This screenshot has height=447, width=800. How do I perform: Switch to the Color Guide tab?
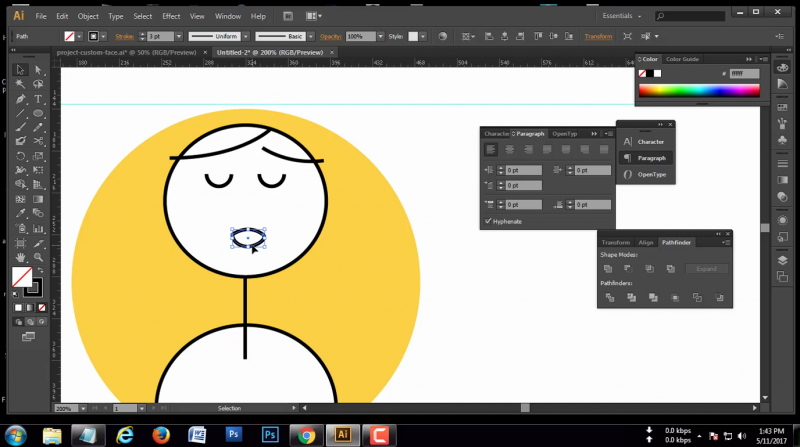[682, 59]
